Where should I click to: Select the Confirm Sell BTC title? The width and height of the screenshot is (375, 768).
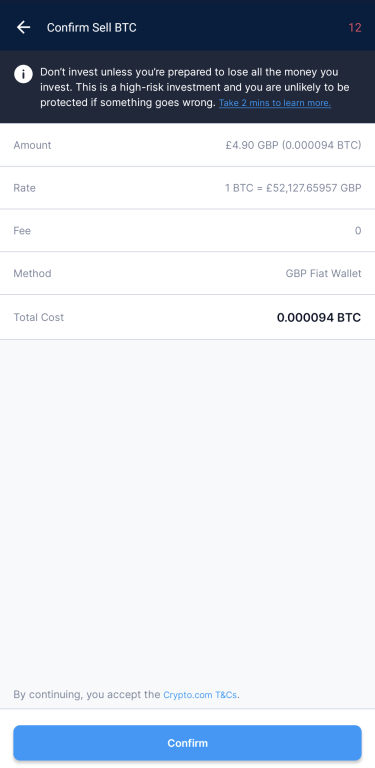pos(92,28)
